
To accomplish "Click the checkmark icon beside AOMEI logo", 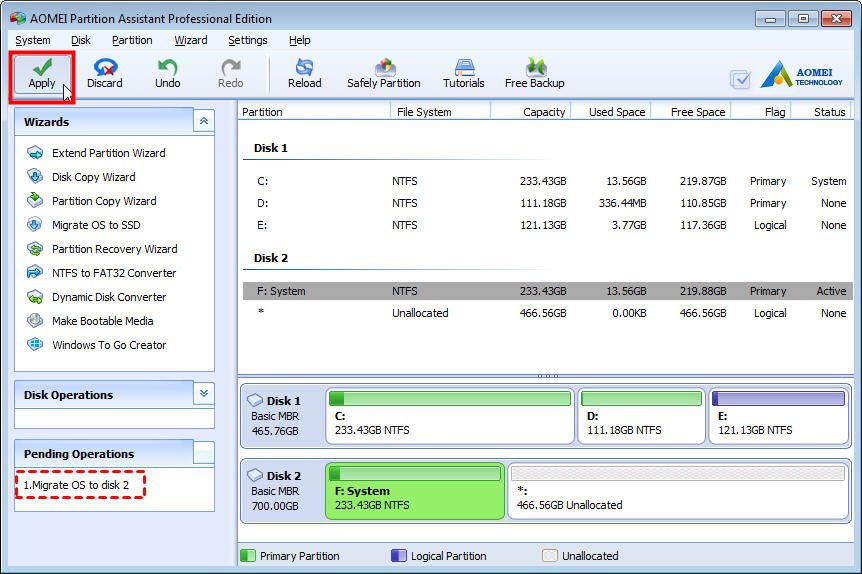I will click(x=740, y=80).
